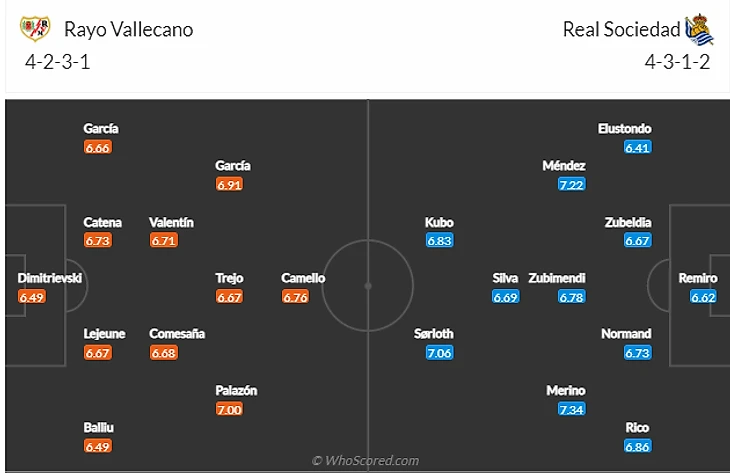Image resolution: width=730 pixels, height=473 pixels.
Task: Select player Zubimendi's name
Action: pos(557,278)
